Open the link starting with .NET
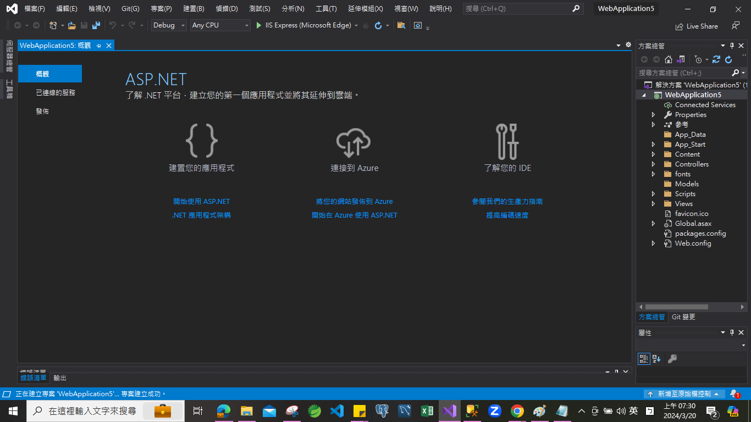This screenshot has width=751, height=422. (x=201, y=216)
